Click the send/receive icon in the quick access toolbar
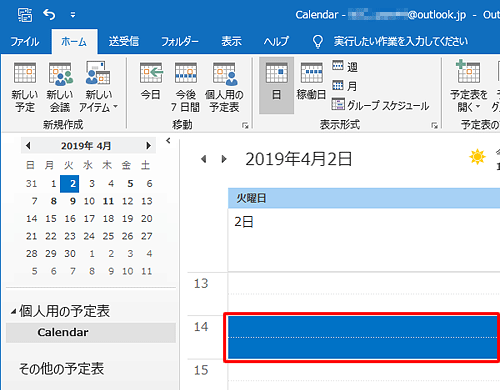Screen dimensions: 500x390 click(25, 15)
